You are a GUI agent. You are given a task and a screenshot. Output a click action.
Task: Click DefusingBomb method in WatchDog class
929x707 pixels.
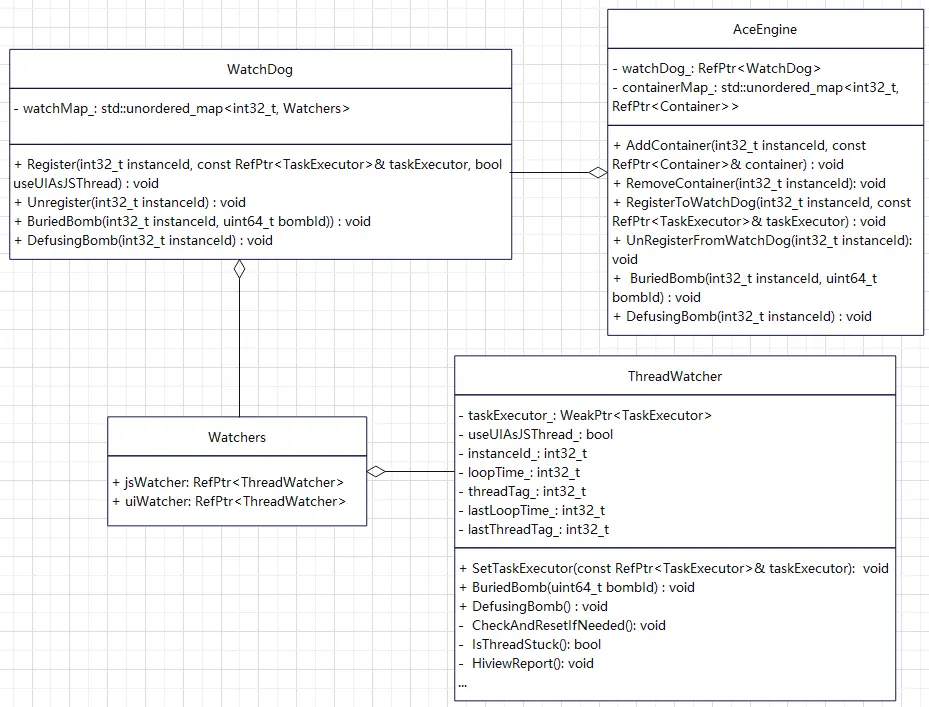143,240
